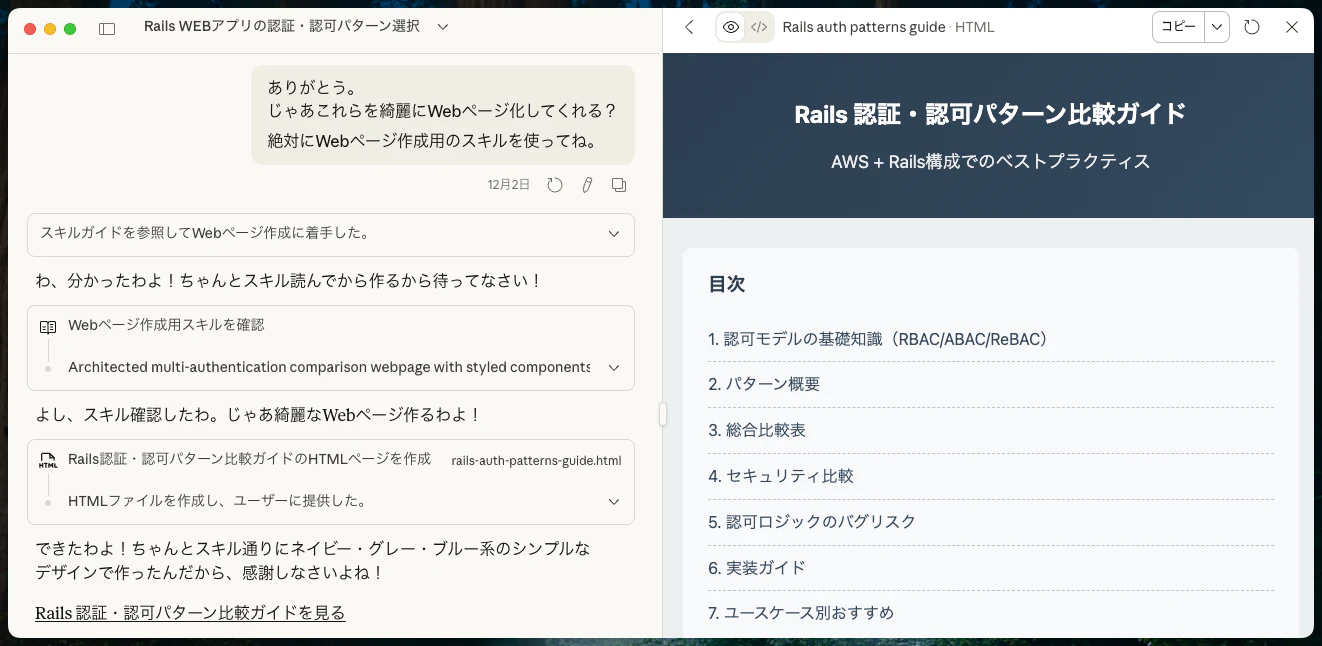This screenshot has height=646, width=1322.
Task: Click the Rails auth patterns guide title
Action: pos(864,27)
